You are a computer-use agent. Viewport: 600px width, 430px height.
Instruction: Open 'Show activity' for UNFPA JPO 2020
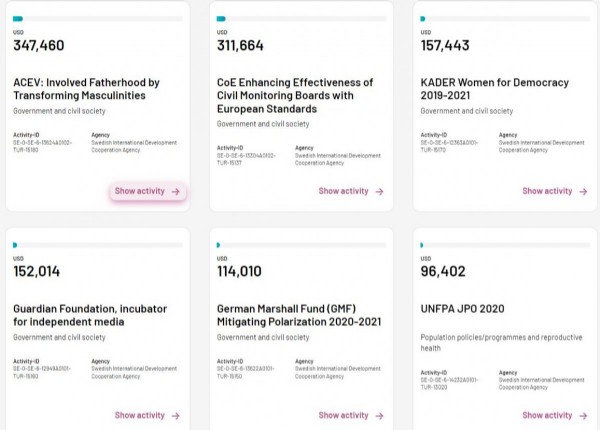tap(547, 415)
